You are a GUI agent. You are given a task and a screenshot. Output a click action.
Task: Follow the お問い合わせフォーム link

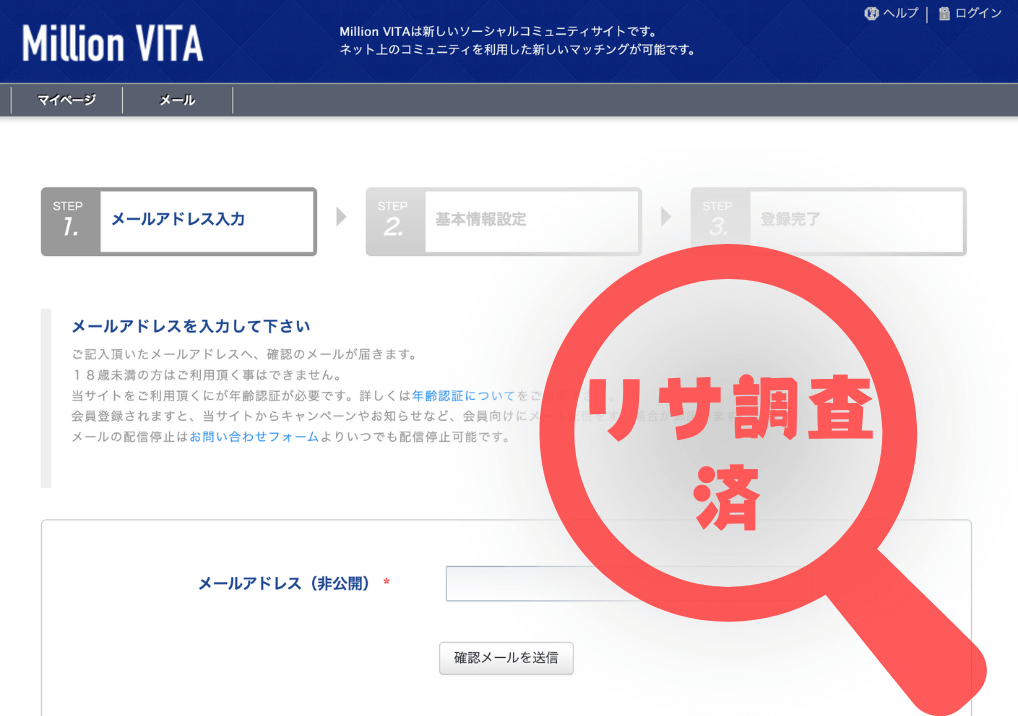click(254, 437)
